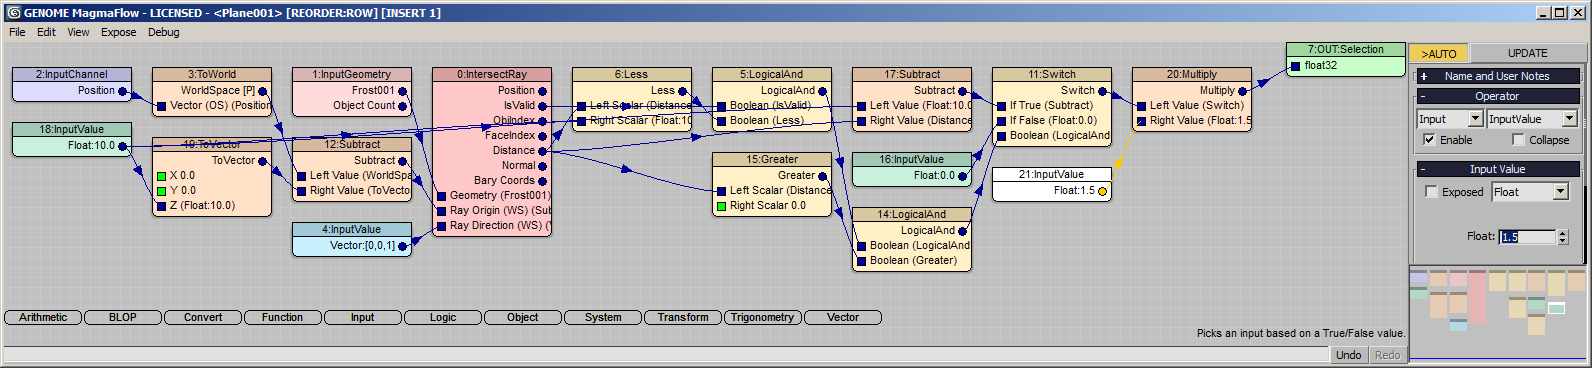
Task: Click the Redo button
Action: click(x=1388, y=355)
